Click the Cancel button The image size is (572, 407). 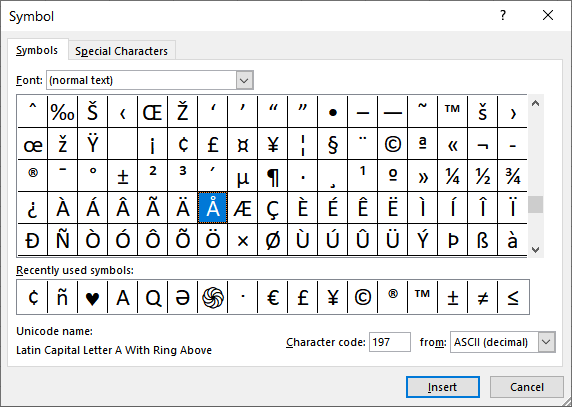point(527,387)
